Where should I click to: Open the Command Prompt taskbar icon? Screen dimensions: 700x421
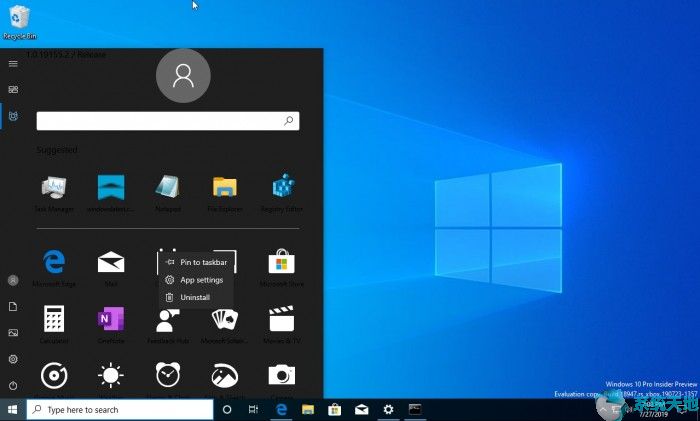415,409
